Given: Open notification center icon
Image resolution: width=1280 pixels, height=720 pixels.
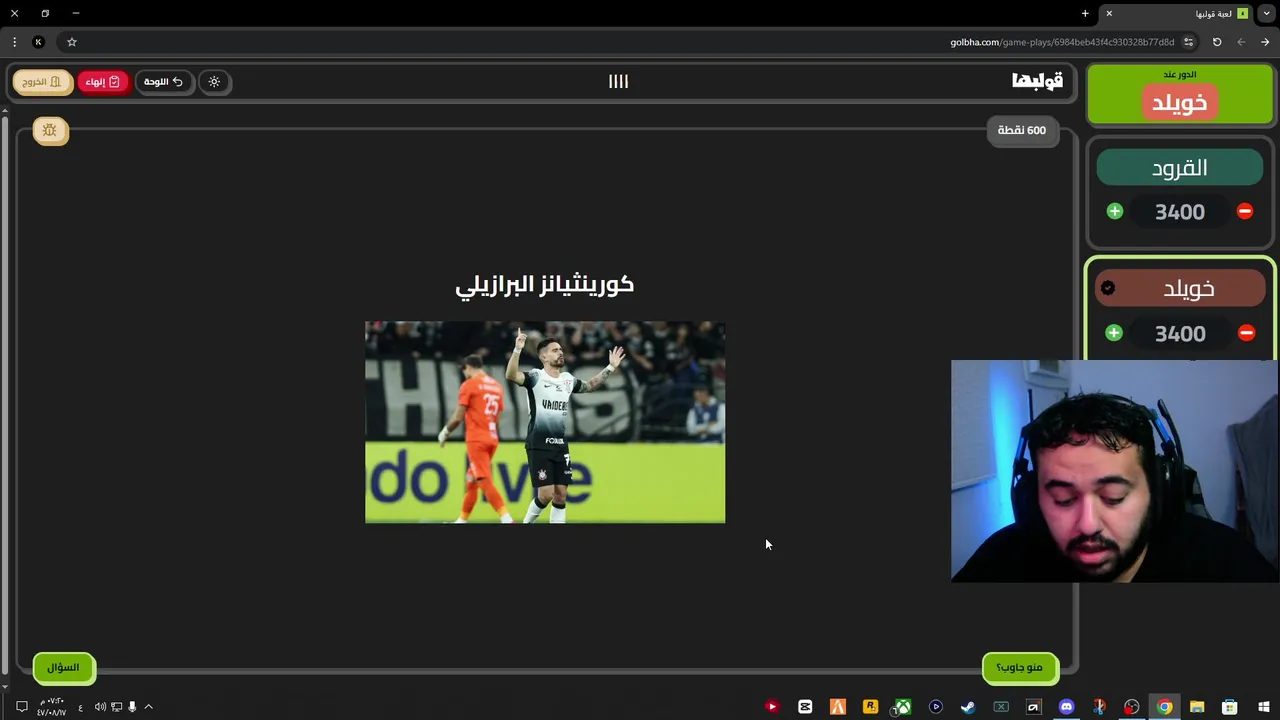Looking at the screenshot, I should [21, 707].
